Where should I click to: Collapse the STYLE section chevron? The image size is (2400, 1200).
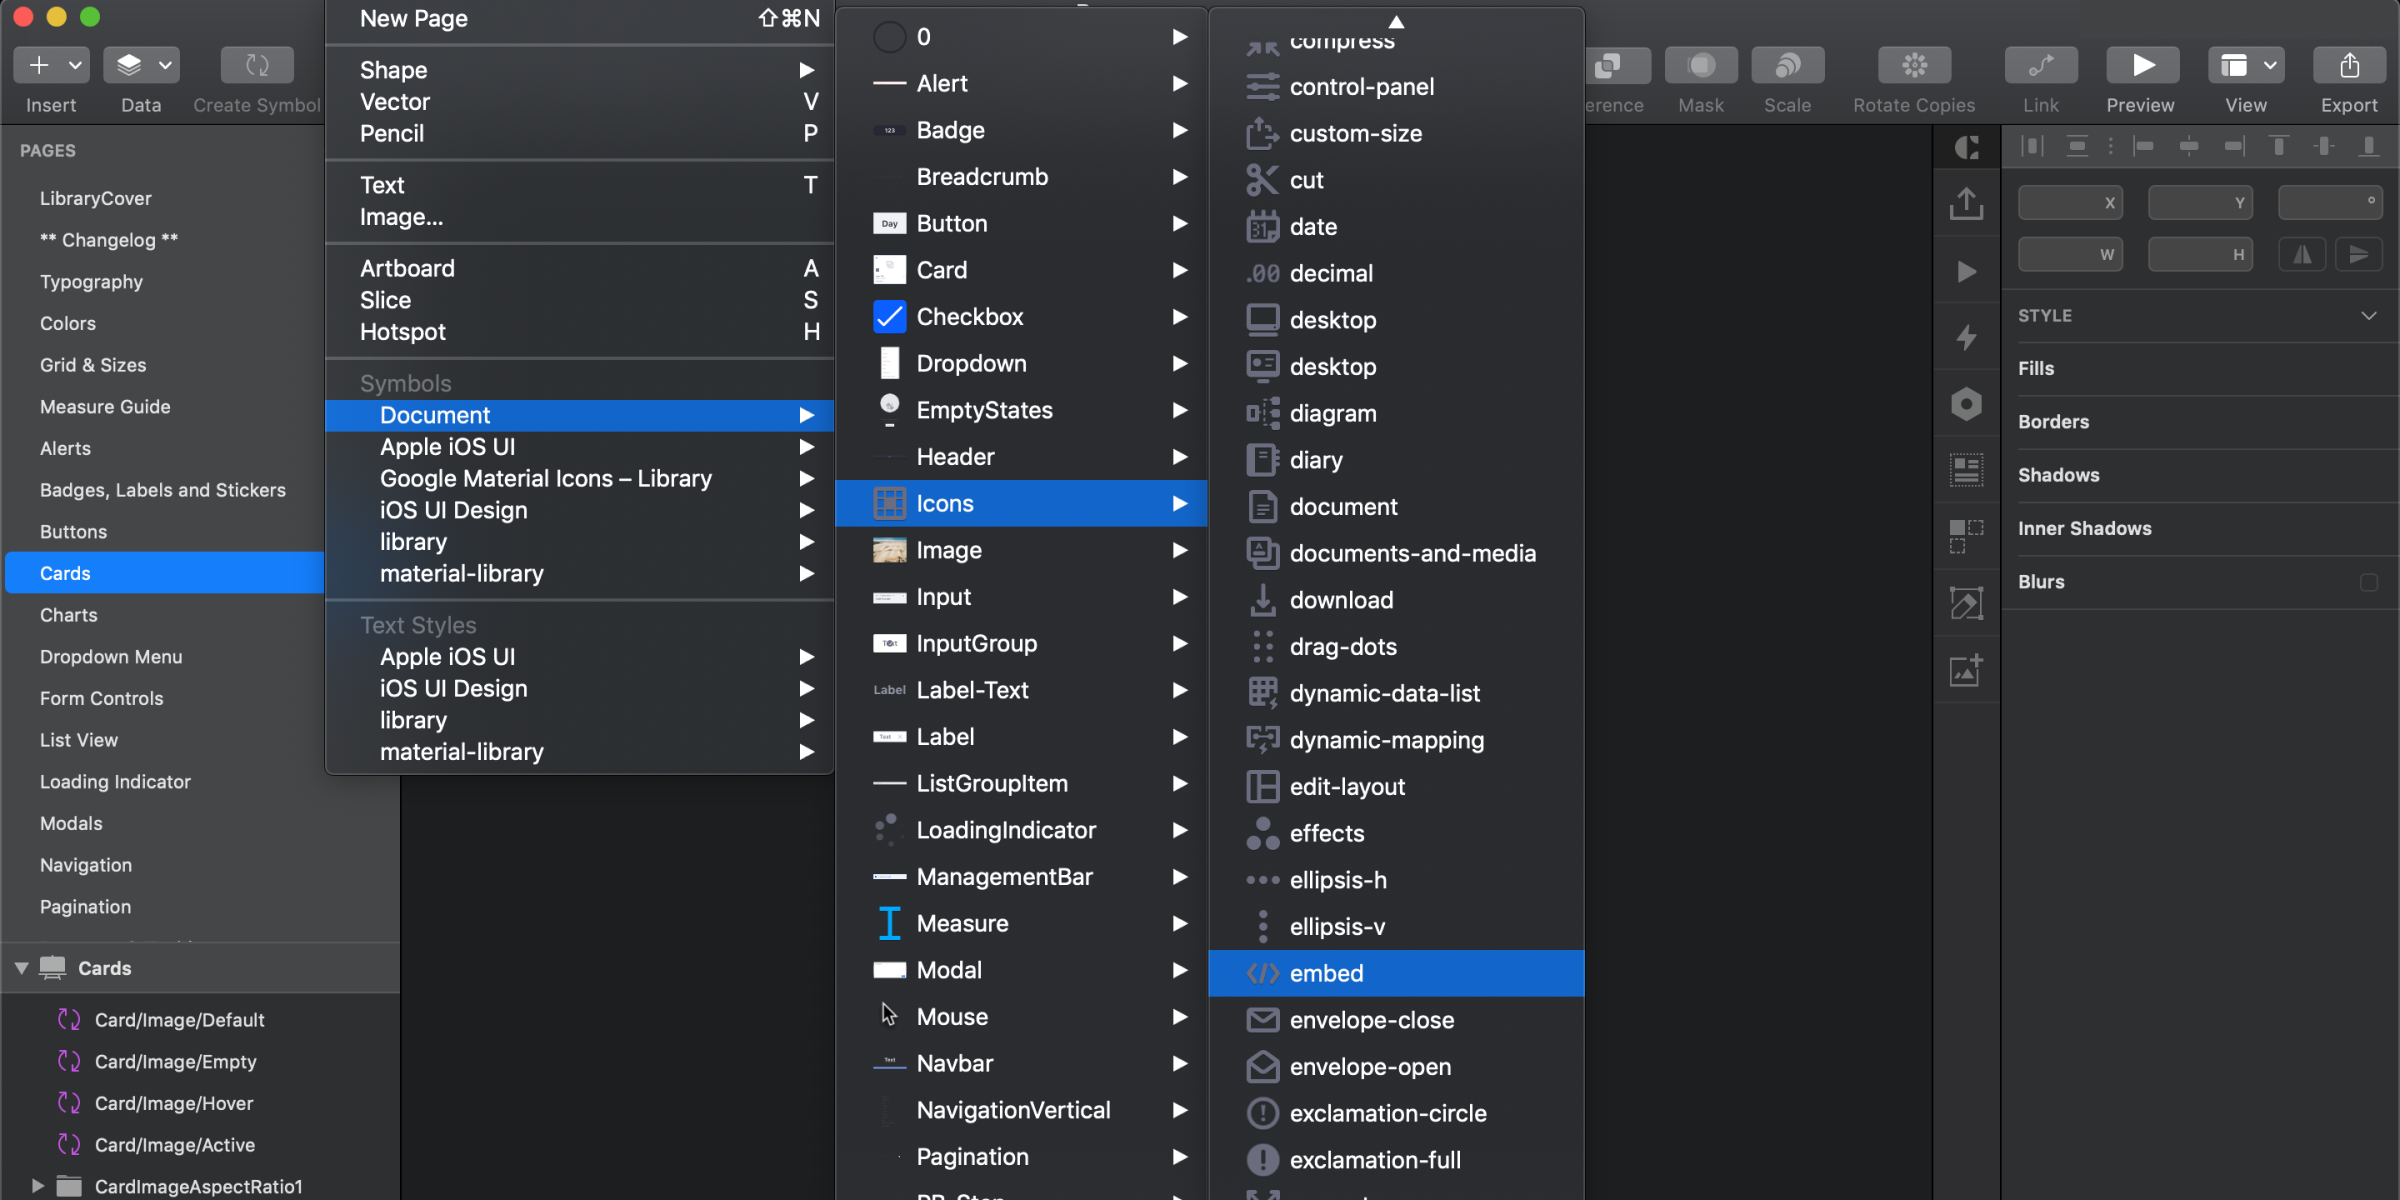point(2369,315)
